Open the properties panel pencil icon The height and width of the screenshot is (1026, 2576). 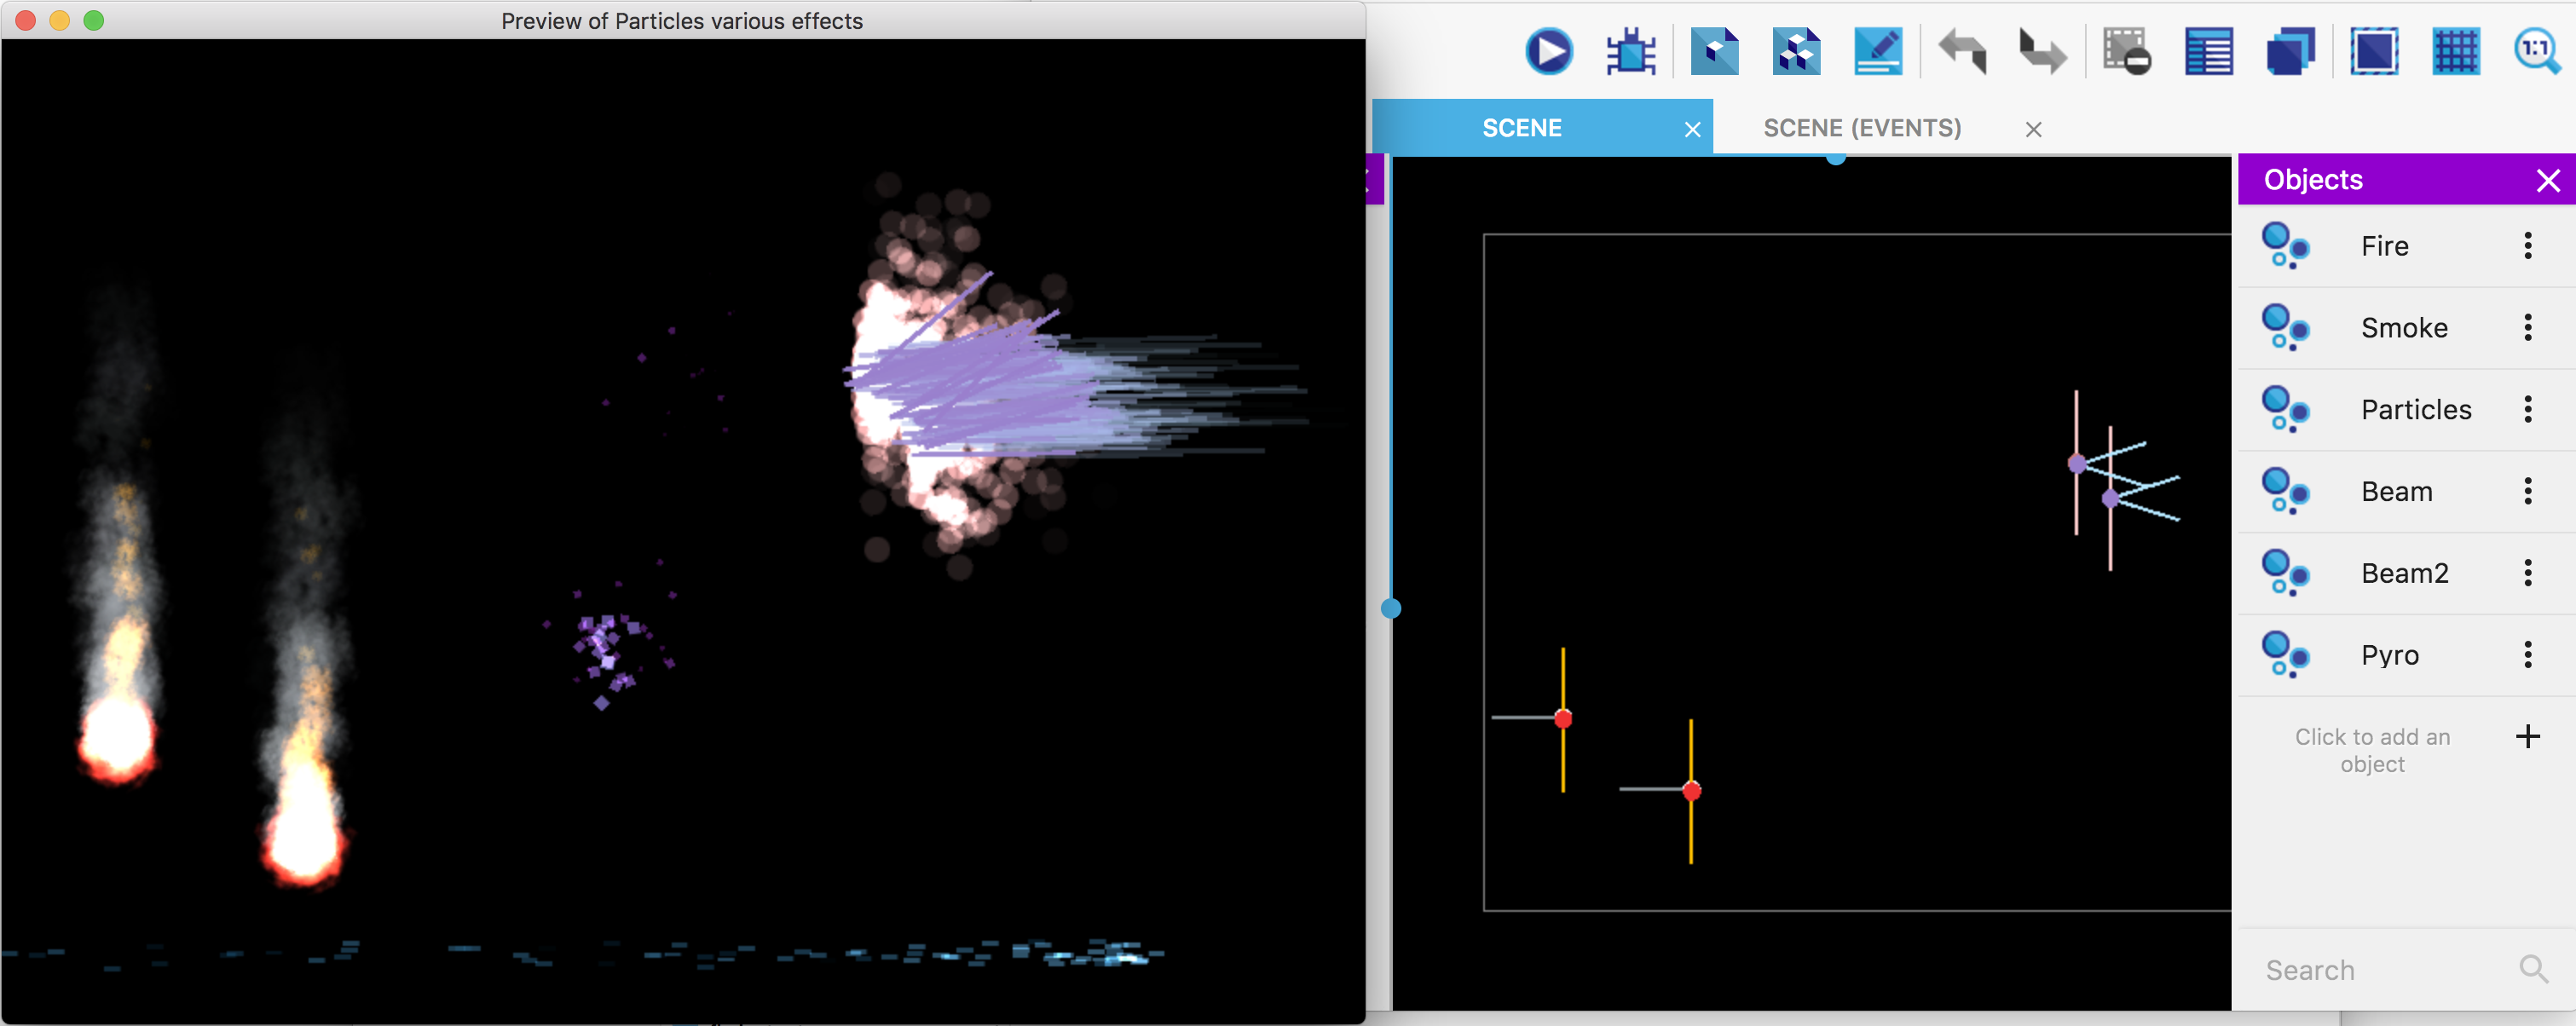point(1877,51)
